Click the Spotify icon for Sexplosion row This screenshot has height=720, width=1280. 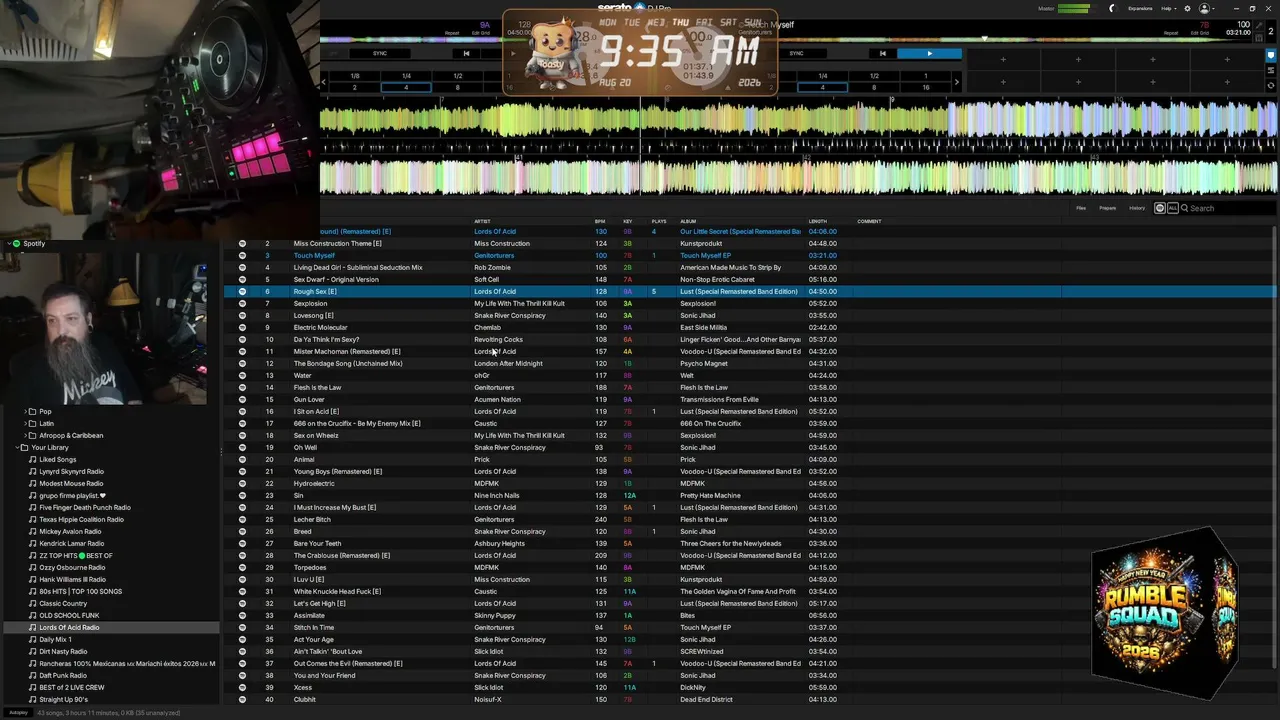[242, 303]
